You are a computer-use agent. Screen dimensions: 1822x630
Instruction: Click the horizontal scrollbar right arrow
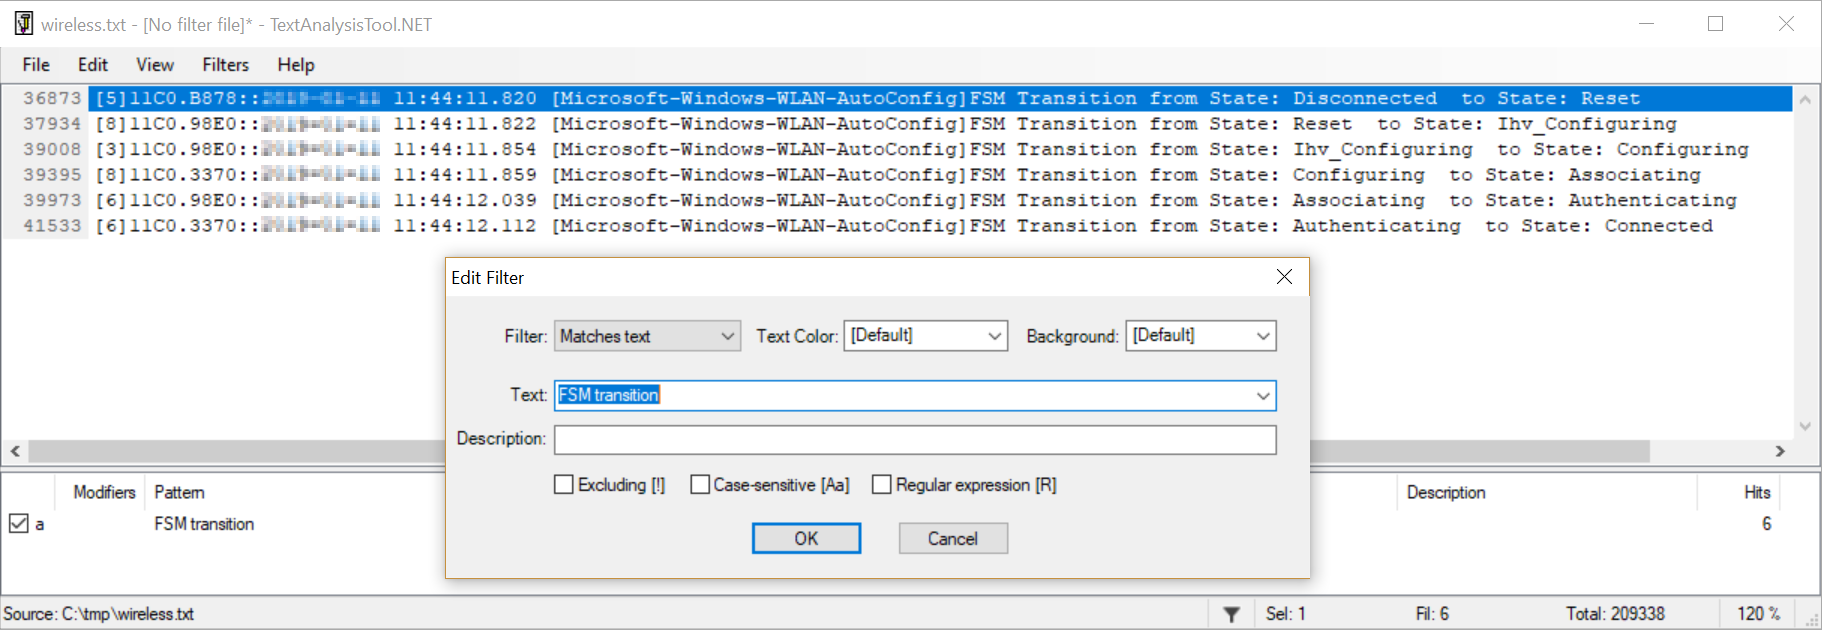pyautogui.click(x=1780, y=452)
